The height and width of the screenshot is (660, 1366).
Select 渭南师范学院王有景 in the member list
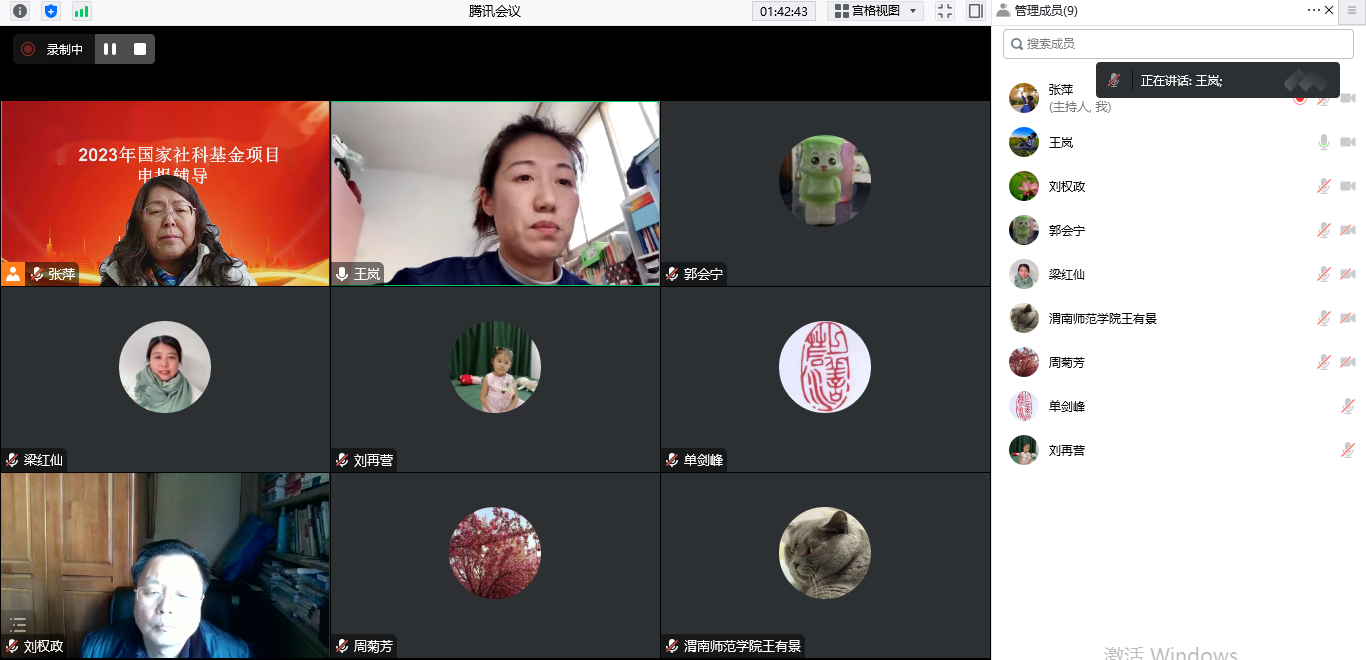[1102, 319]
